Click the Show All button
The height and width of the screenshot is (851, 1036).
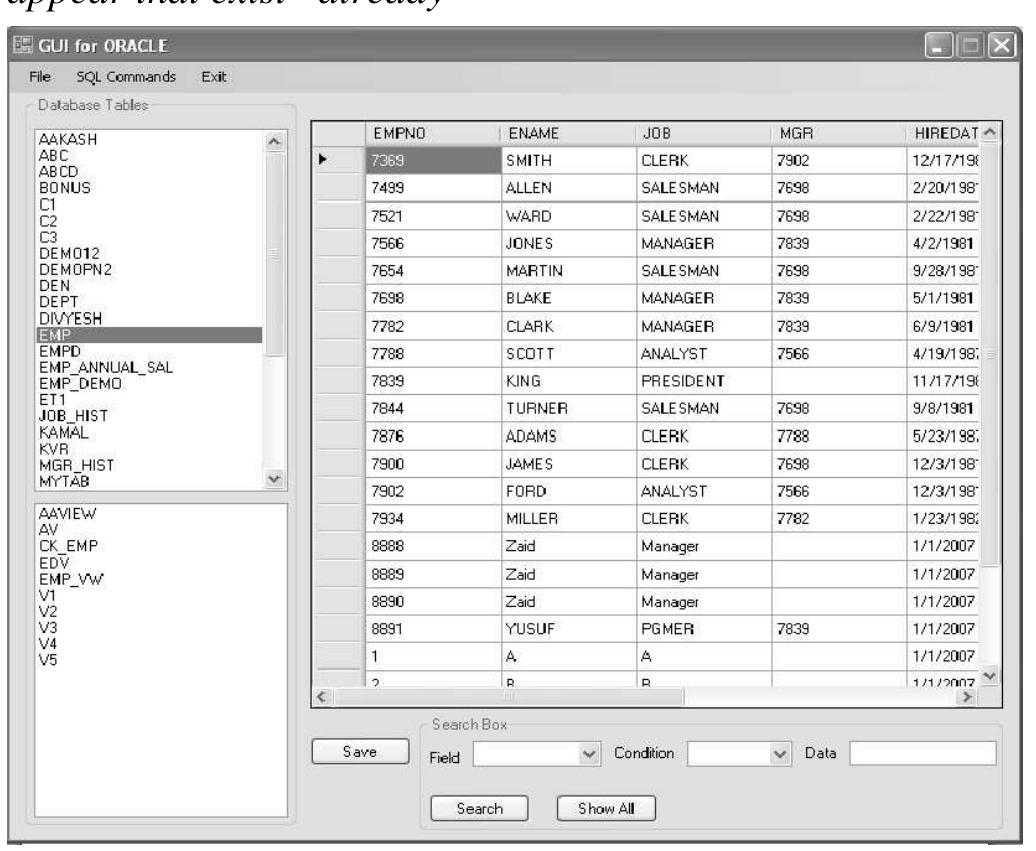(x=606, y=809)
